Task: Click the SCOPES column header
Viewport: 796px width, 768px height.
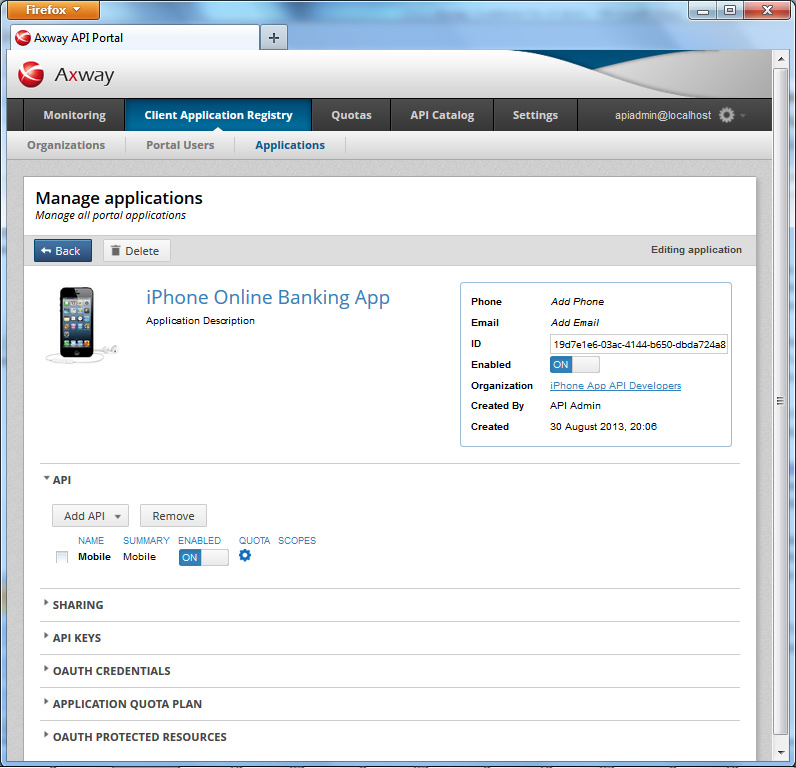Action: point(297,541)
